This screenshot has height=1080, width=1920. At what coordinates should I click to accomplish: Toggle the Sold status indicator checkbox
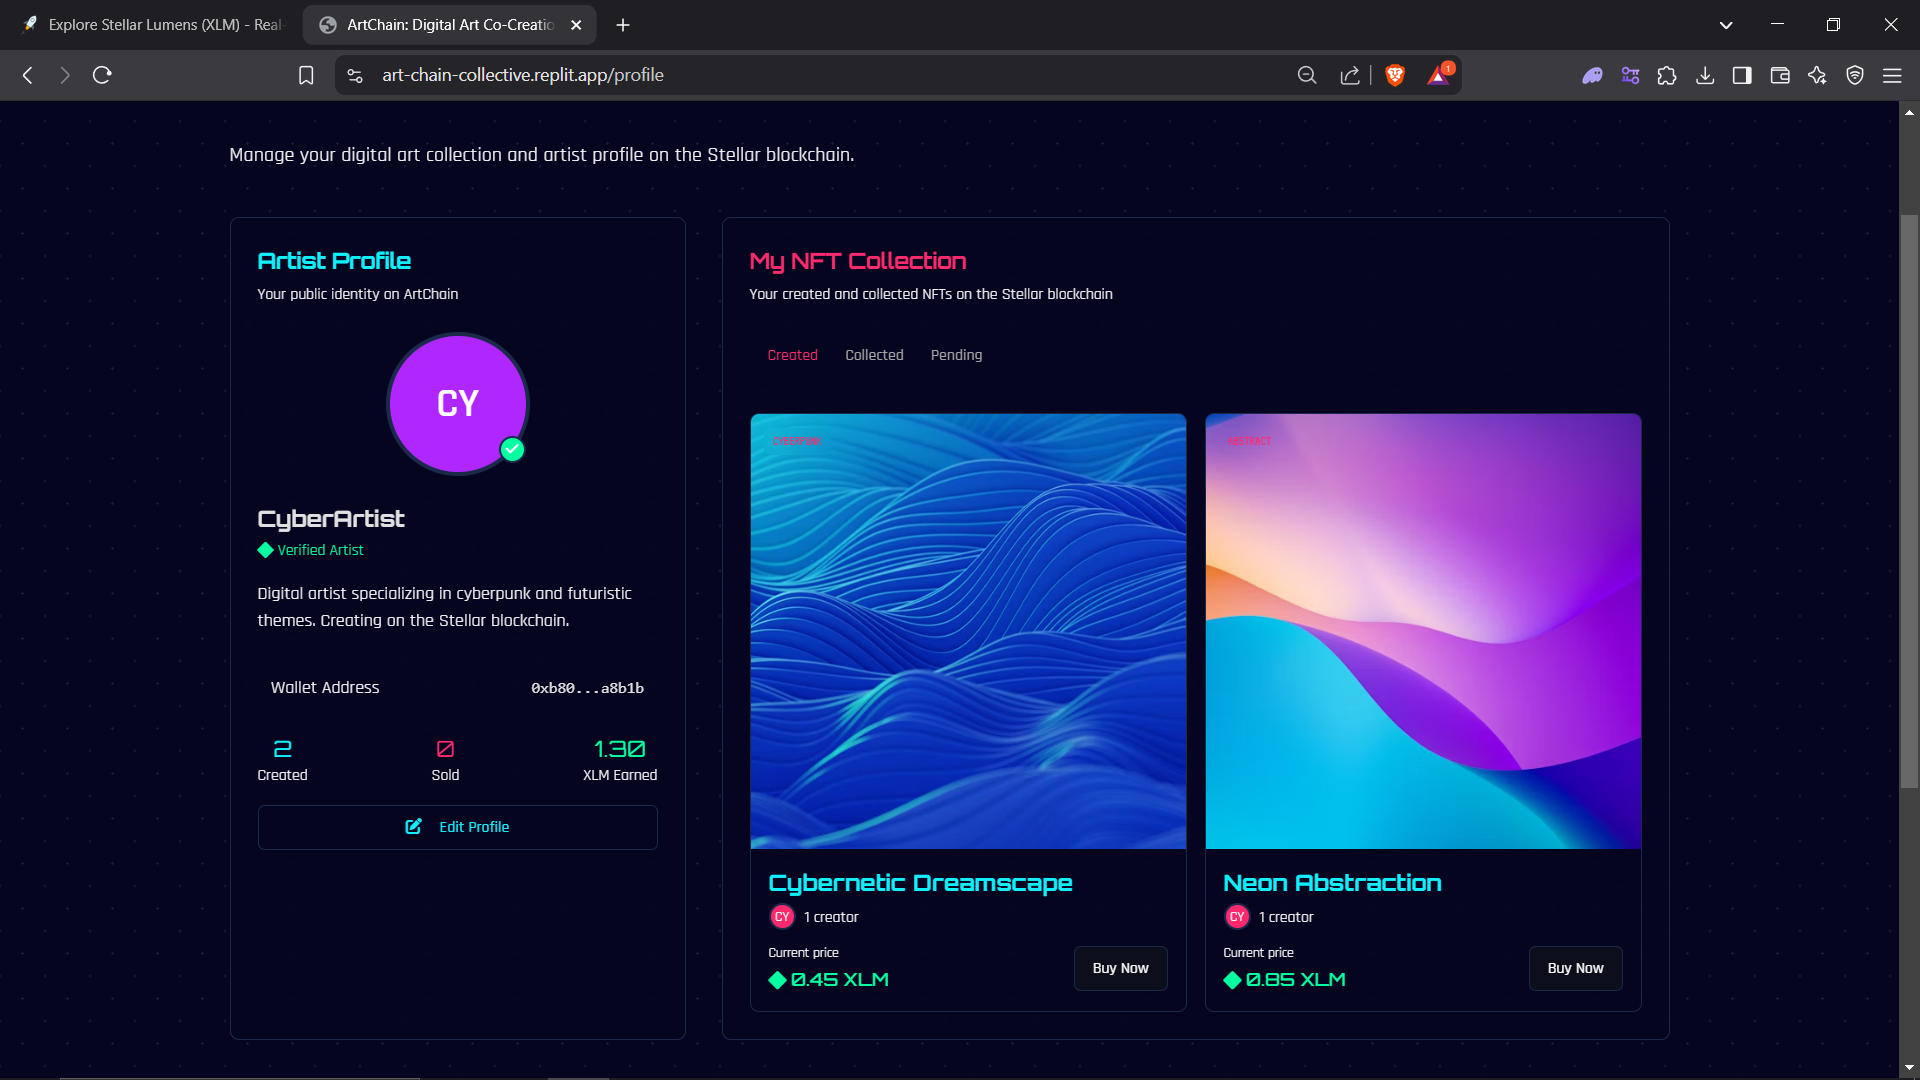(x=445, y=748)
